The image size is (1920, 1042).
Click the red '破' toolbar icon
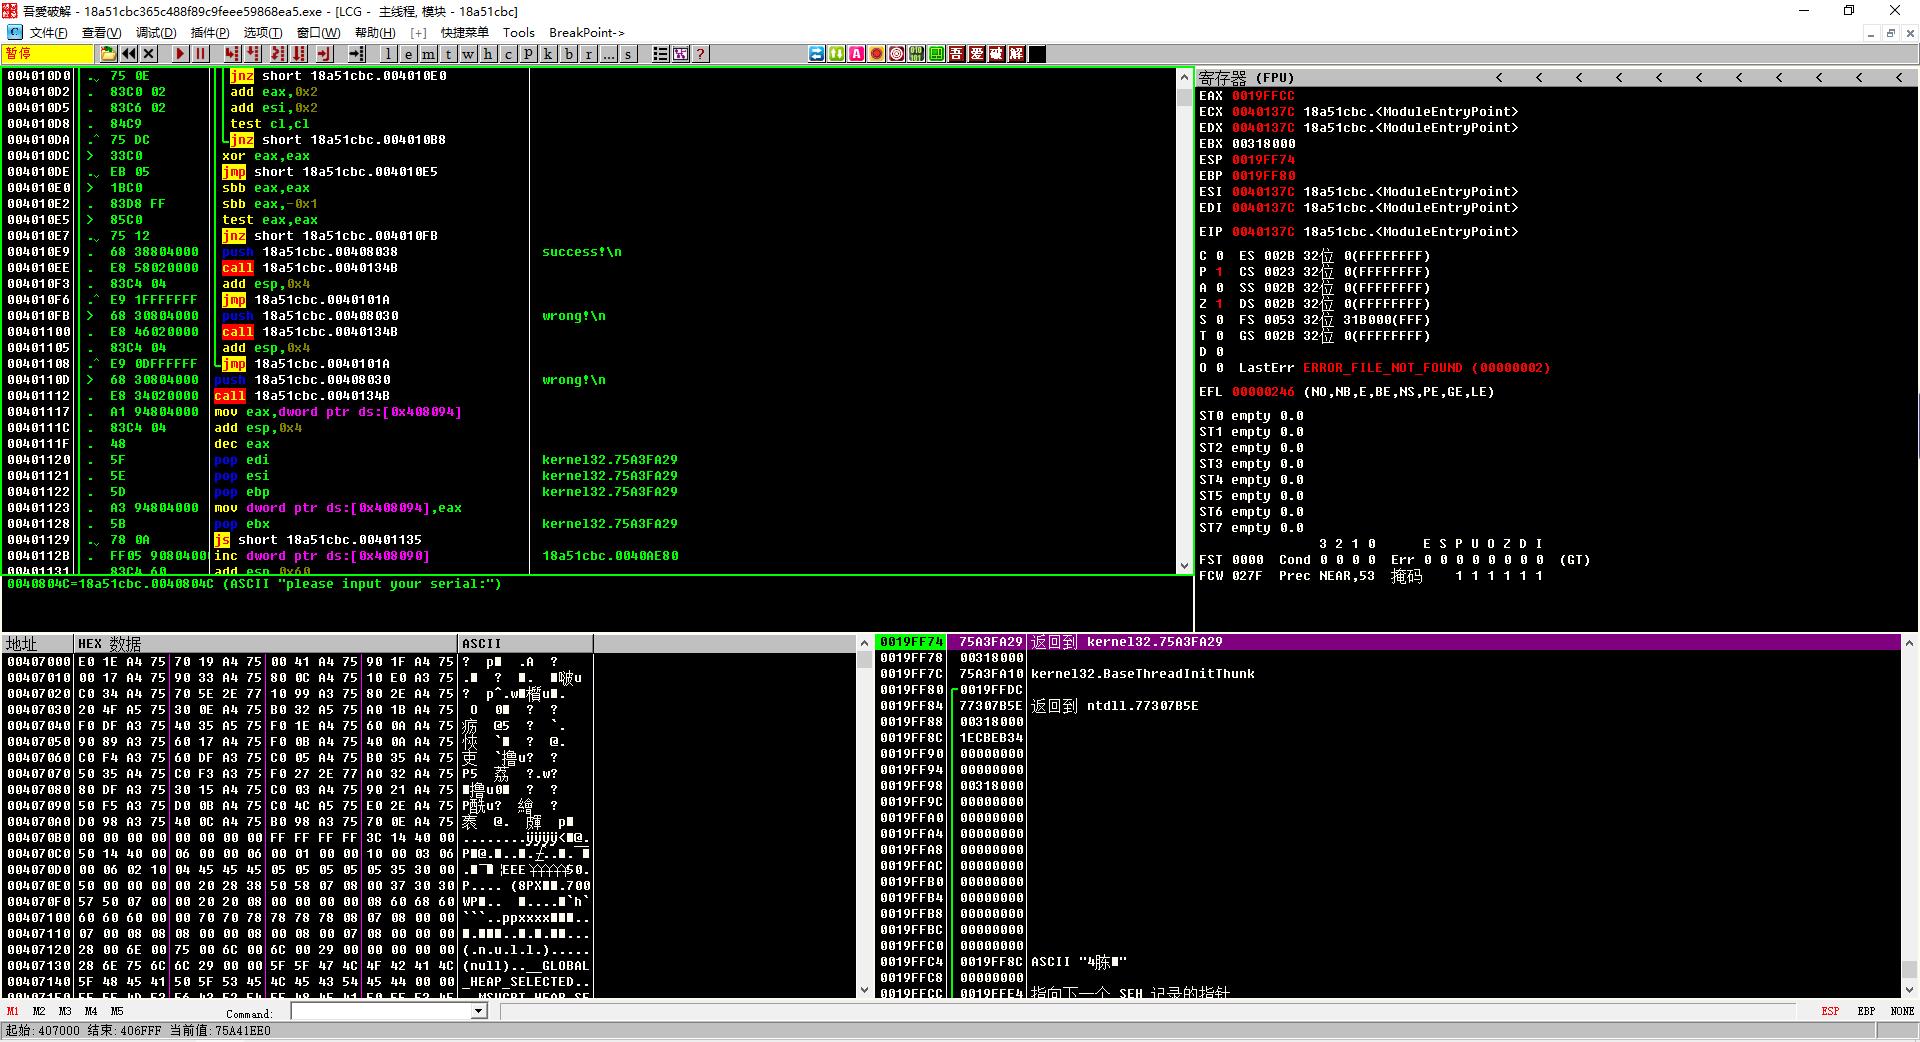tap(996, 54)
